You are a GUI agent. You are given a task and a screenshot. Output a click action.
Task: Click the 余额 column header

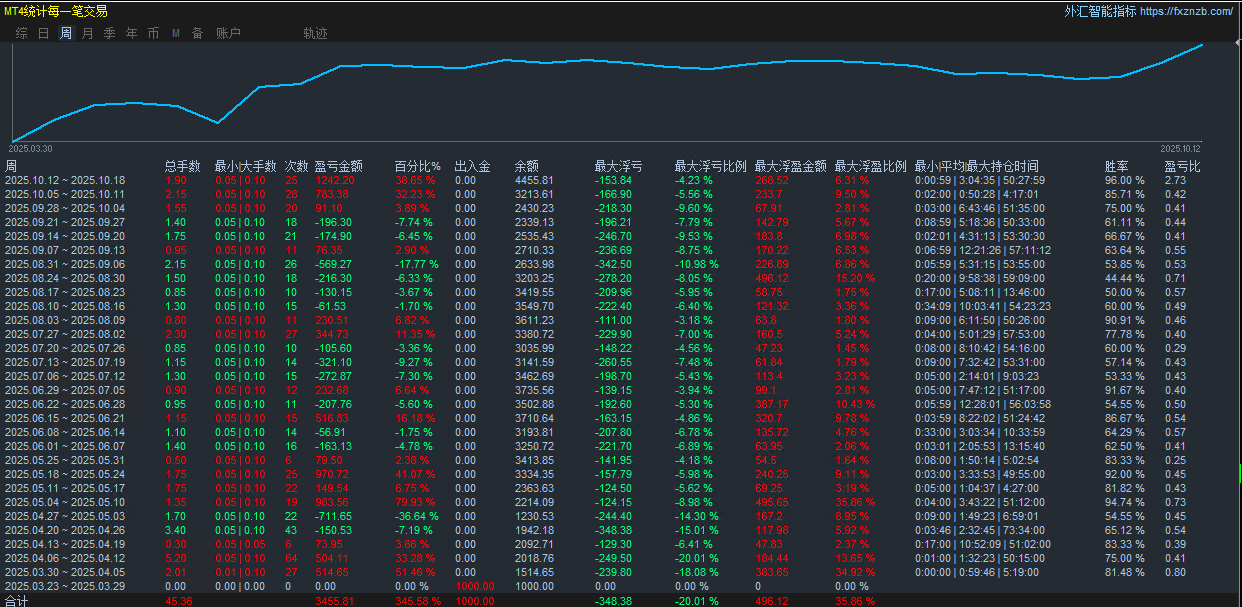[x=527, y=166]
